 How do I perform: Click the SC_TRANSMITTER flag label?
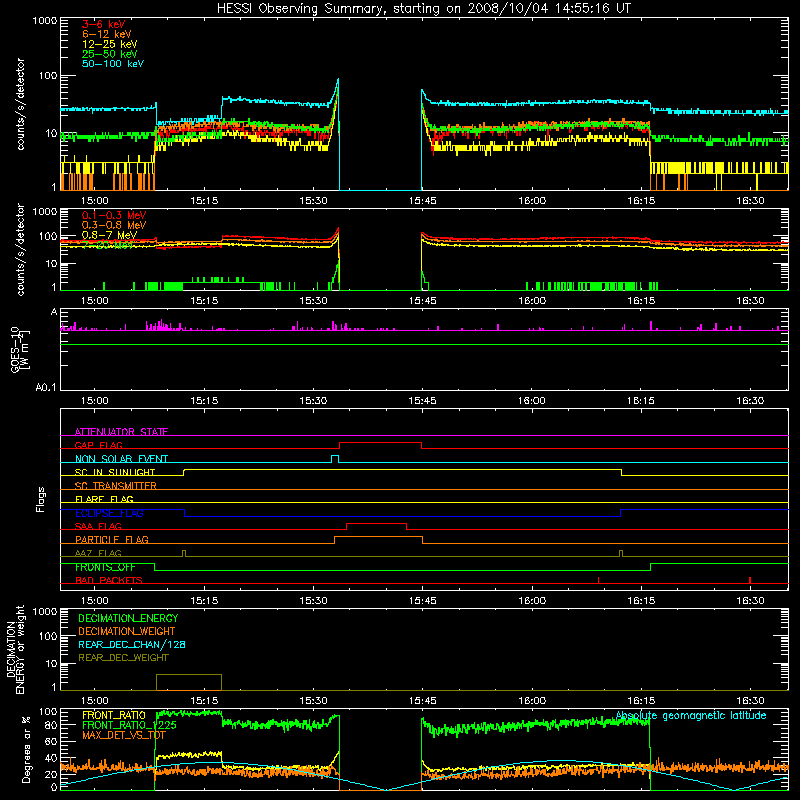coord(116,486)
